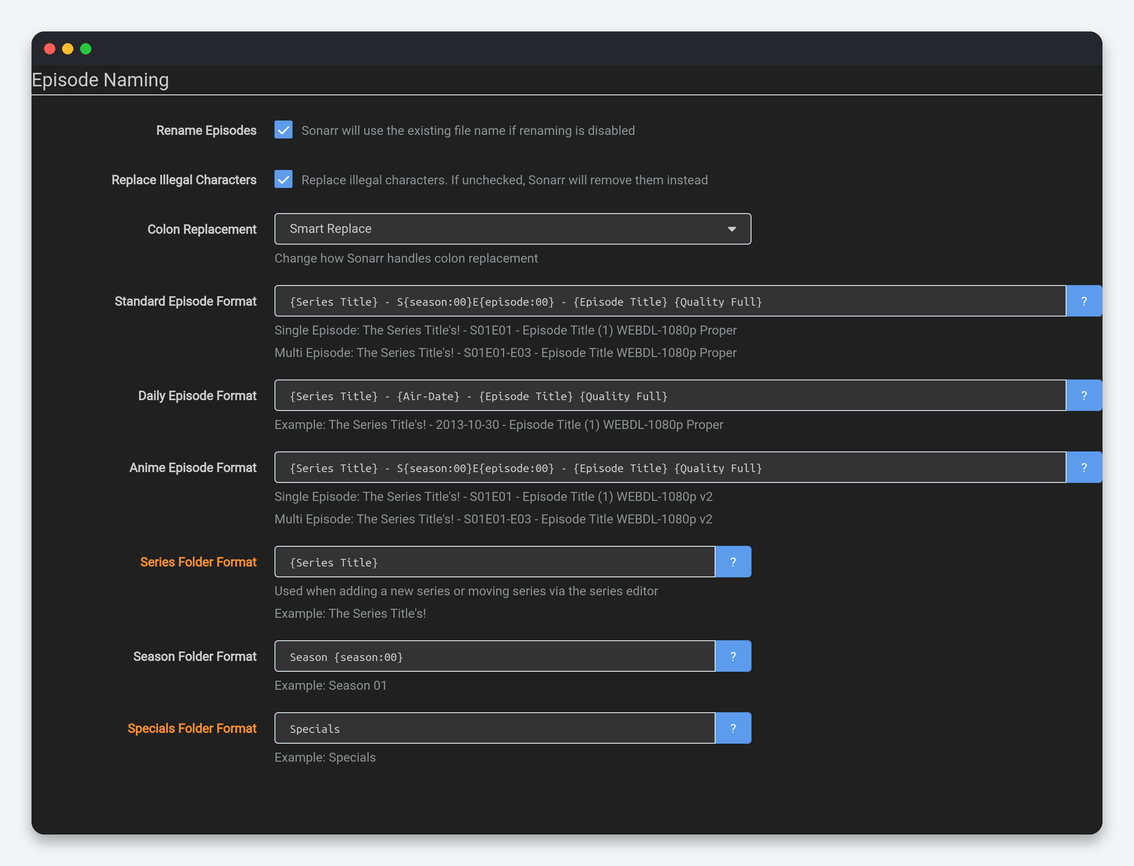Open help for Daily Episode Format
The height and width of the screenshot is (866, 1134).
coord(1083,396)
